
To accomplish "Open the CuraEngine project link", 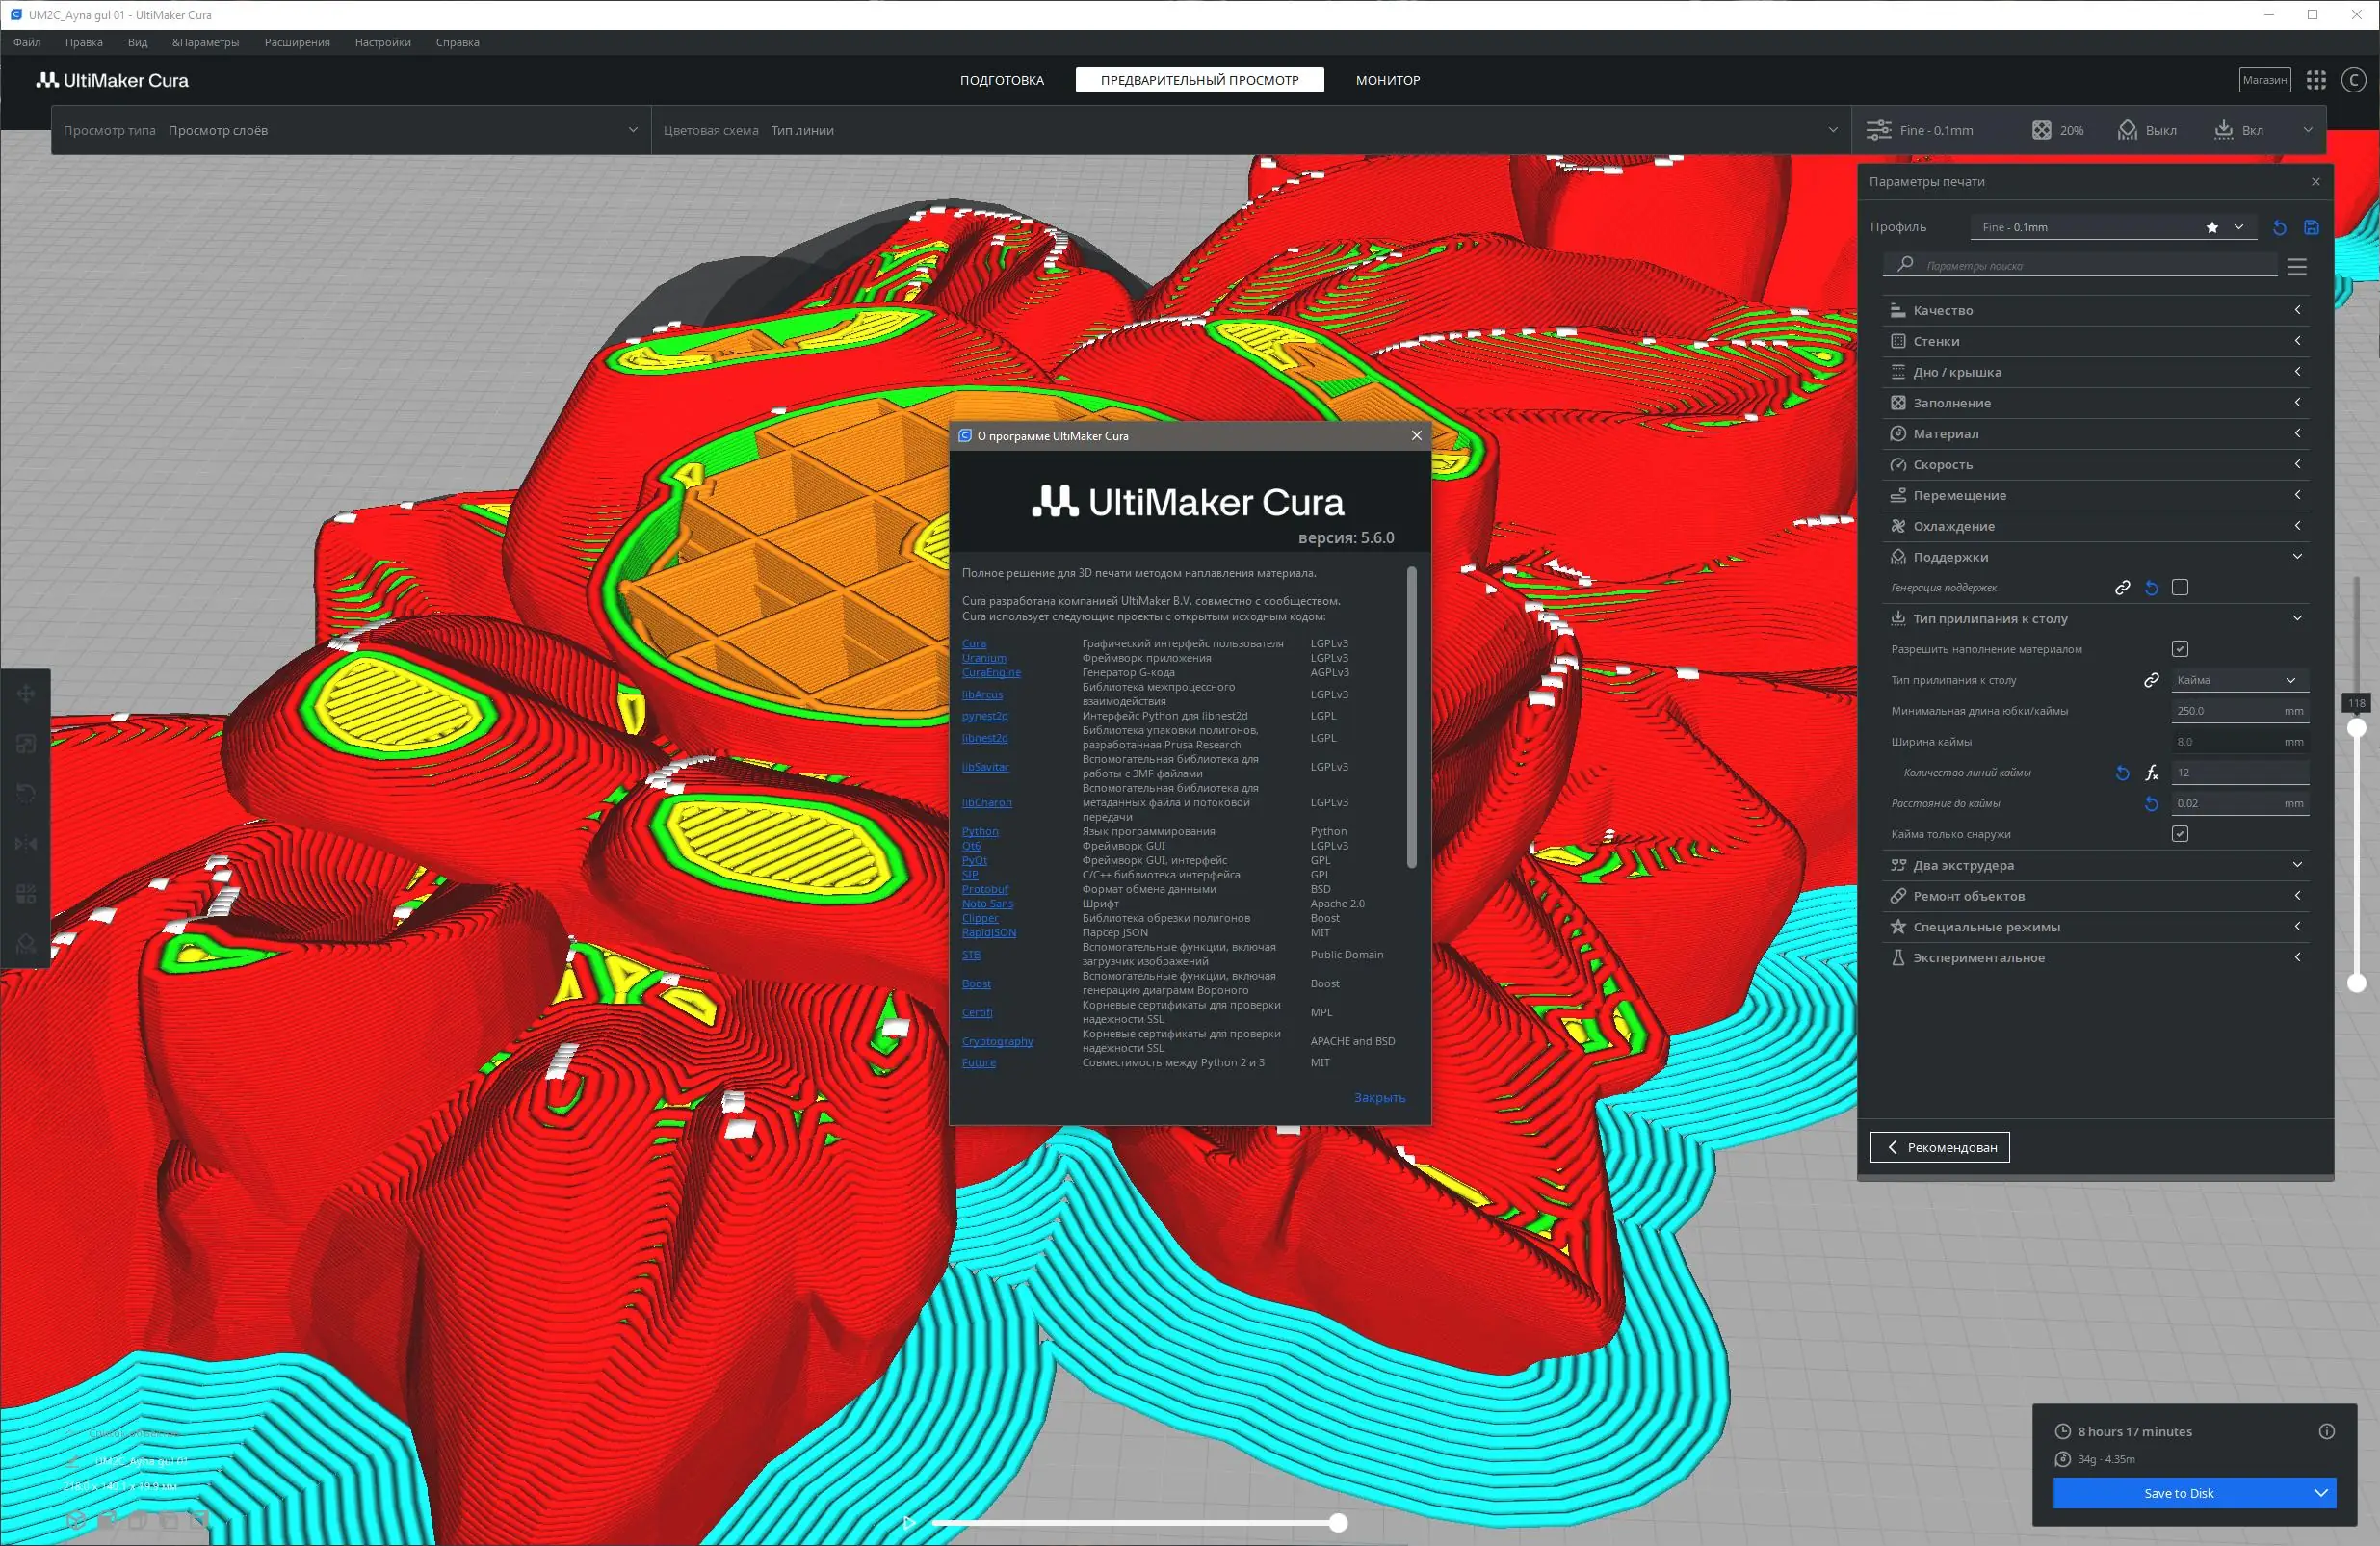I will pyautogui.click(x=990, y=673).
